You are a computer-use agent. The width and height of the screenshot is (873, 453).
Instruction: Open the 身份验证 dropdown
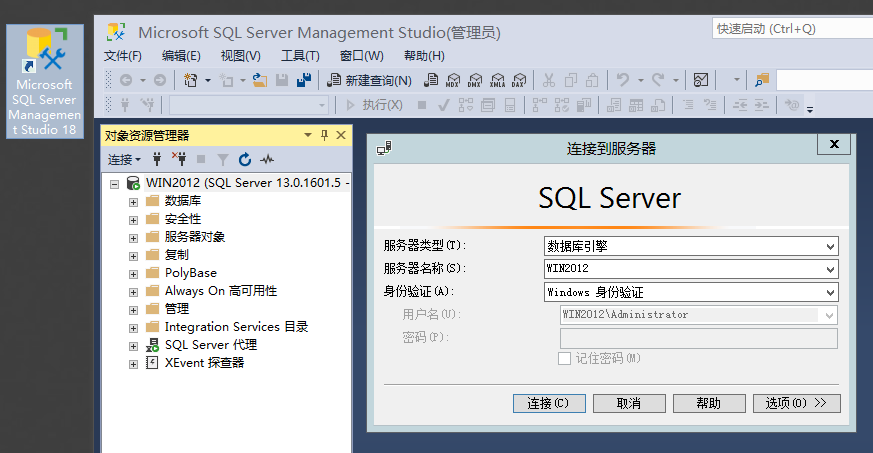click(x=830, y=292)
